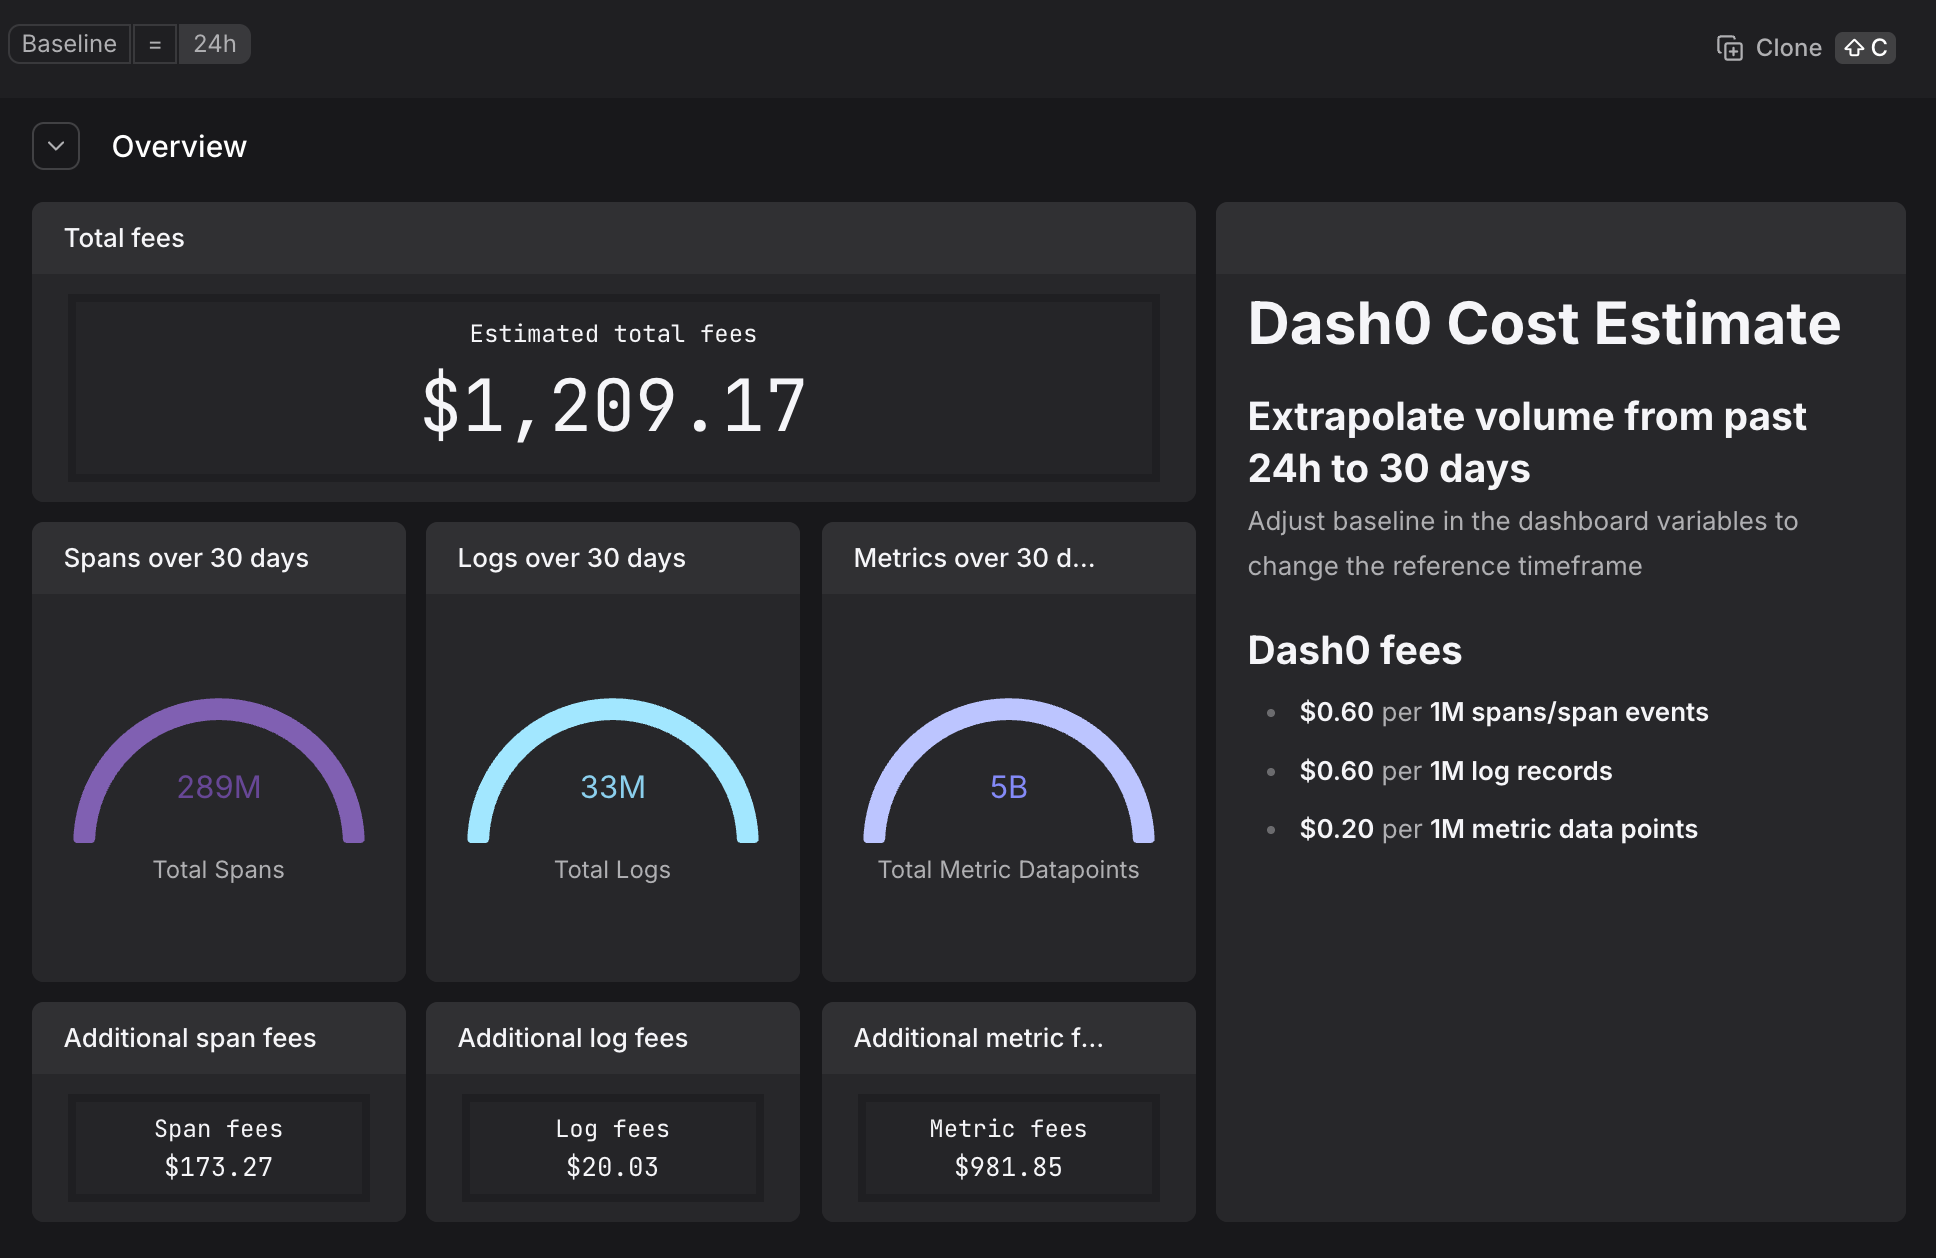Click Spans over 30 days panel header

186,558
